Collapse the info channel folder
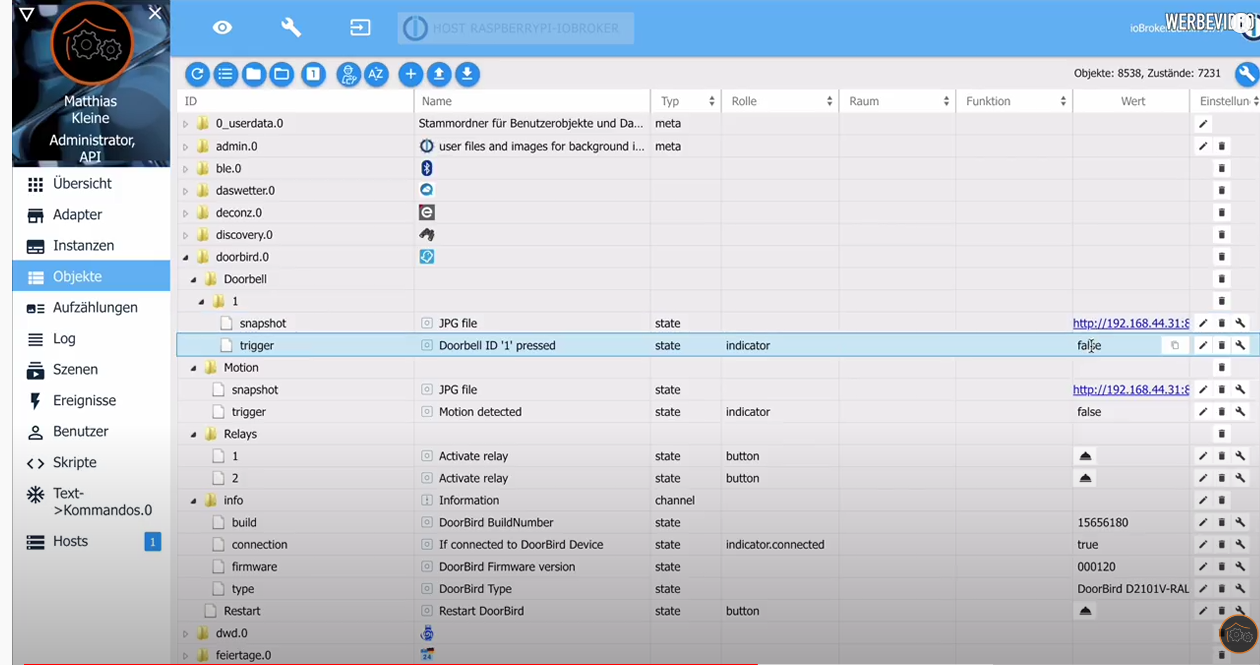 [x=193, y=500]
